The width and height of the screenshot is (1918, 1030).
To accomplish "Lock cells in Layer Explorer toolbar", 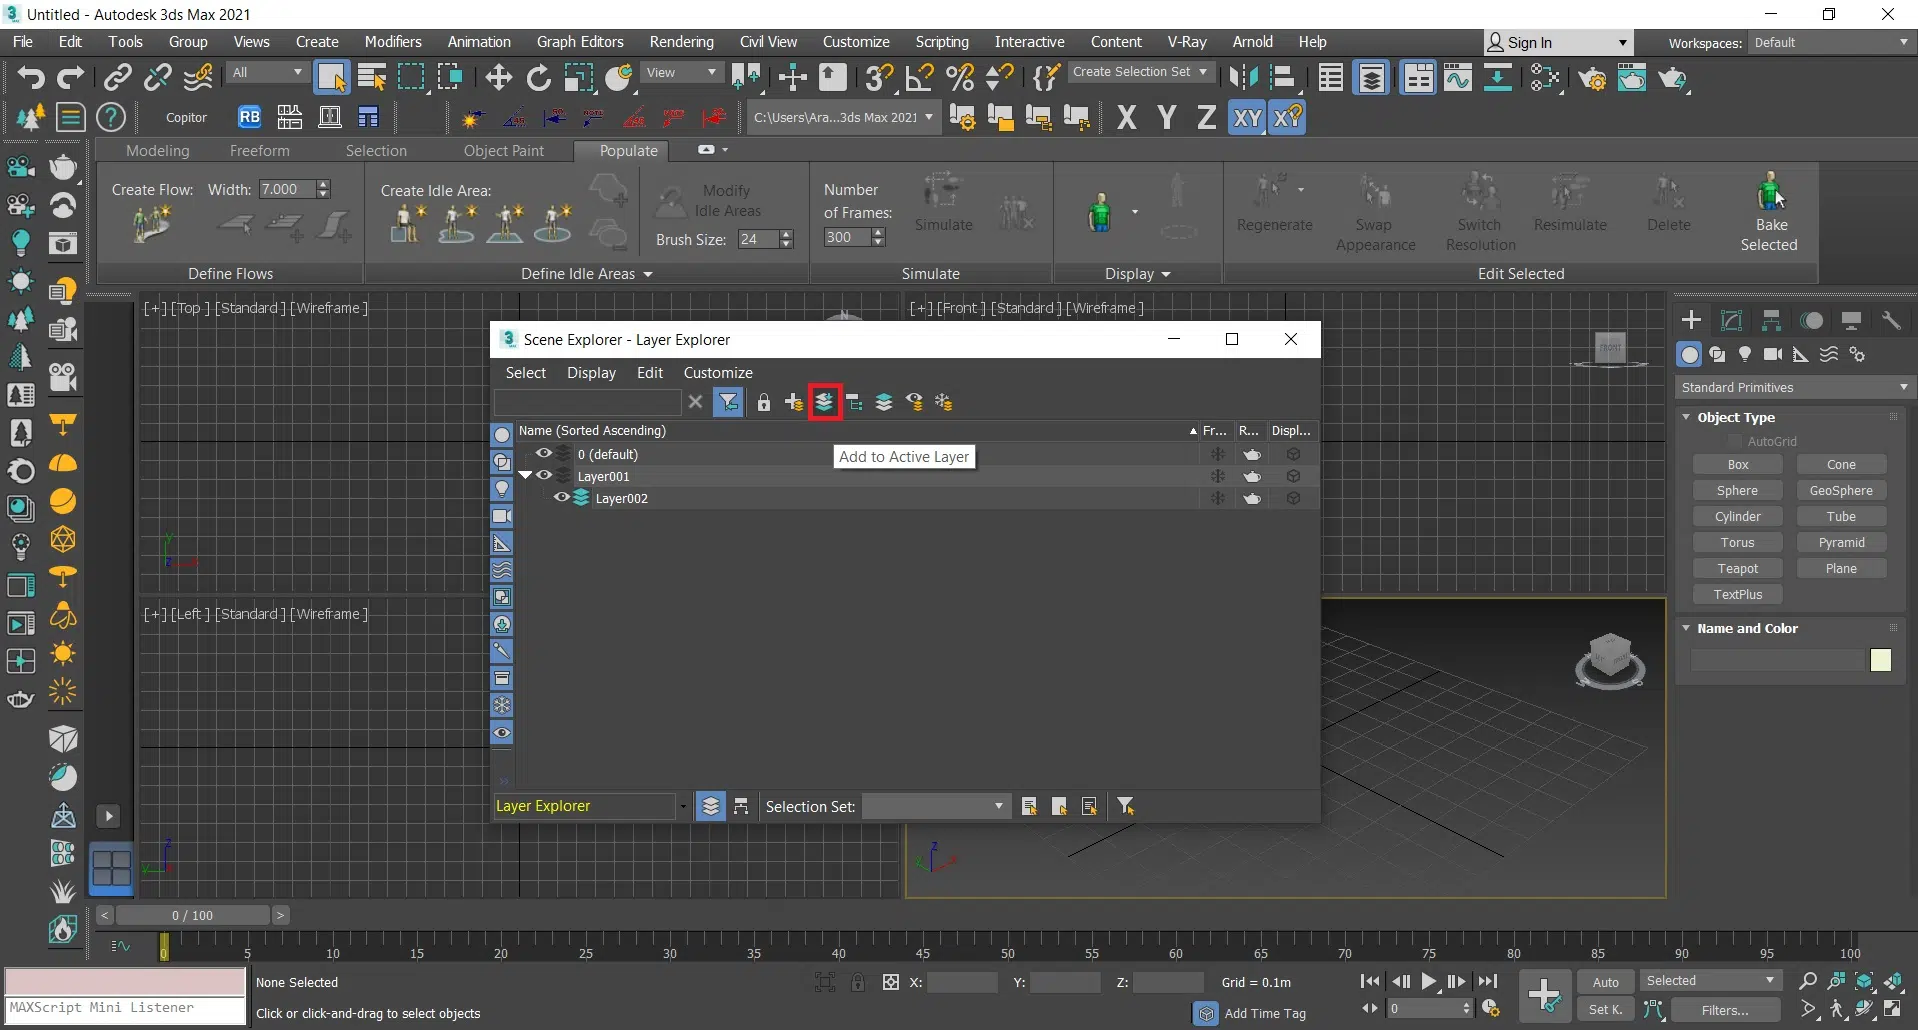I will [764, 402].
